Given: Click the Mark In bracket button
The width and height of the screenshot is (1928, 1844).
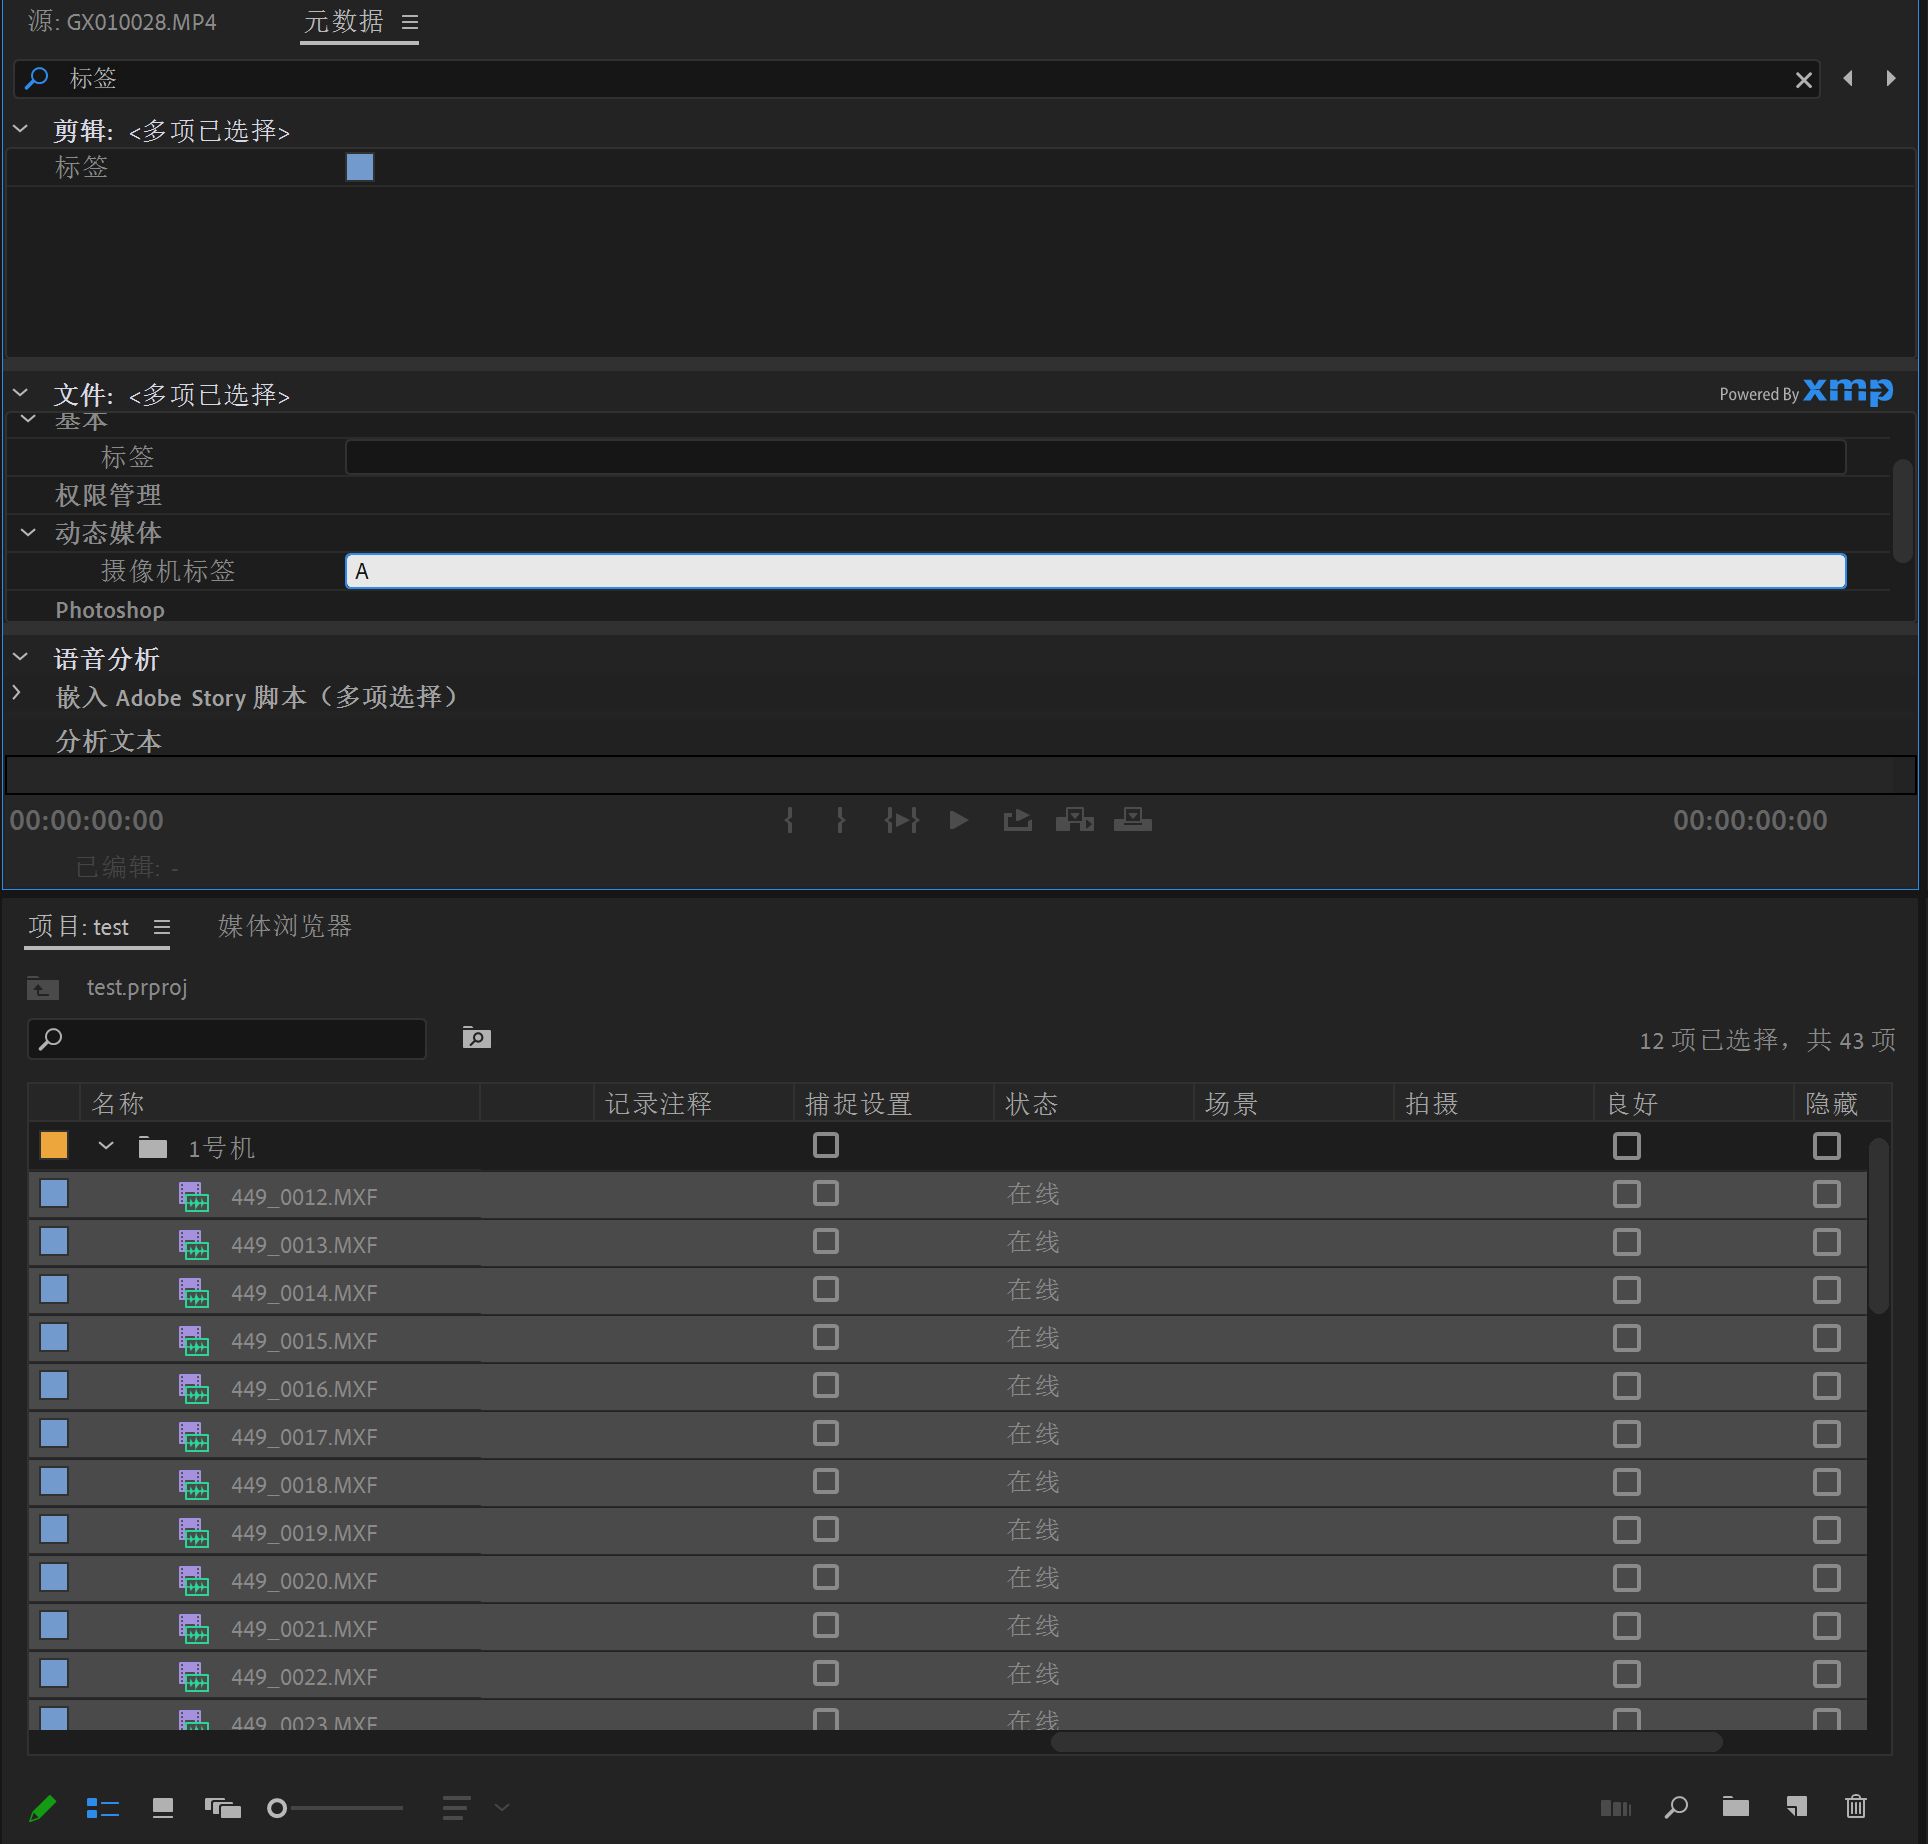Looking at the screenshot, I should click(x=789, y=821).
